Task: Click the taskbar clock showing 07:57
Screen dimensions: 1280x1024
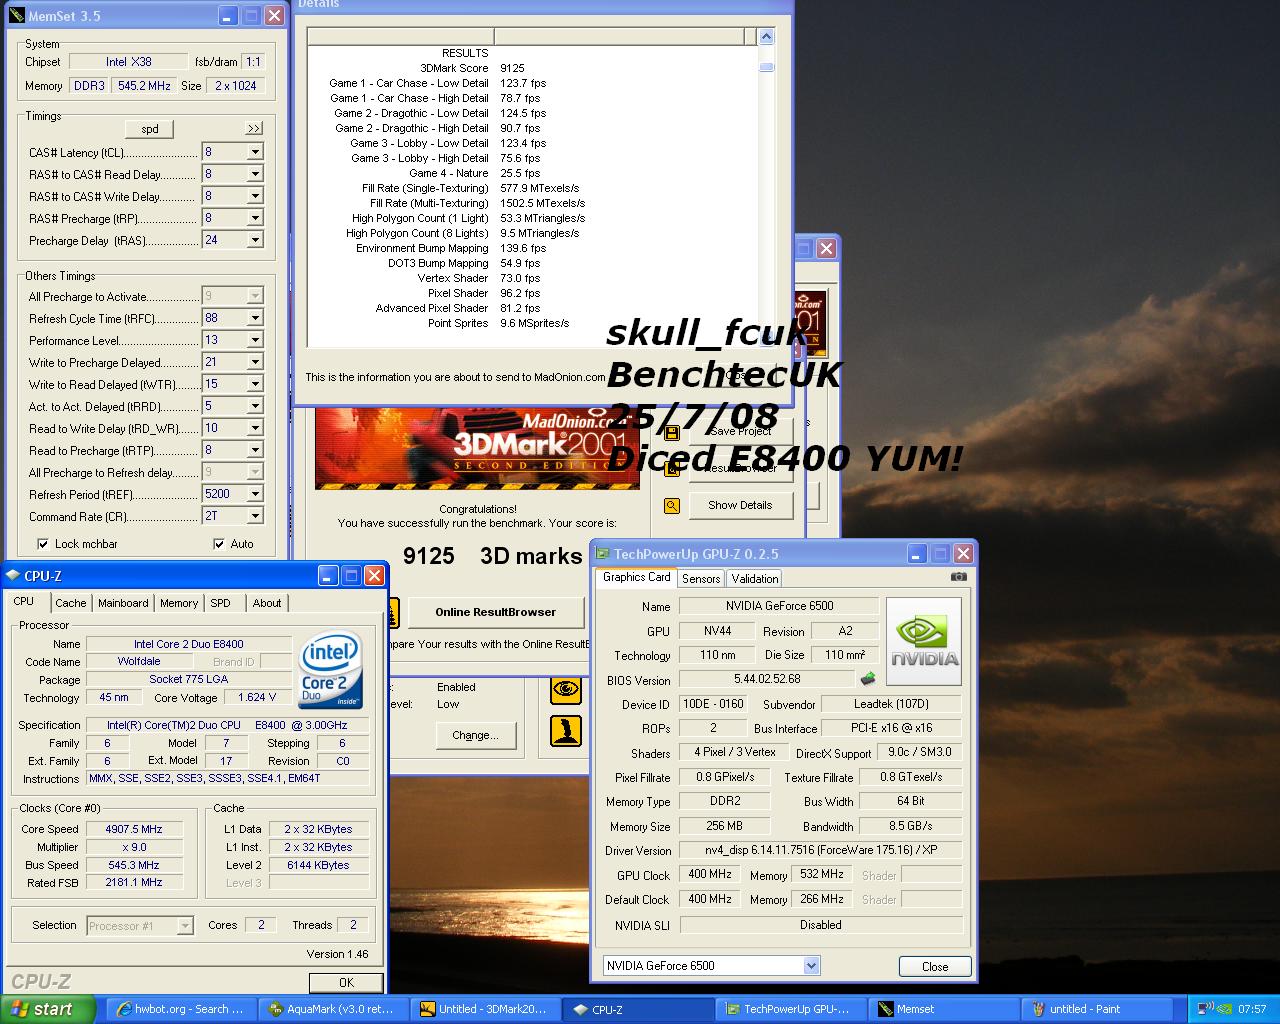Action: pyautogui.click(x=1251, y=1009)
